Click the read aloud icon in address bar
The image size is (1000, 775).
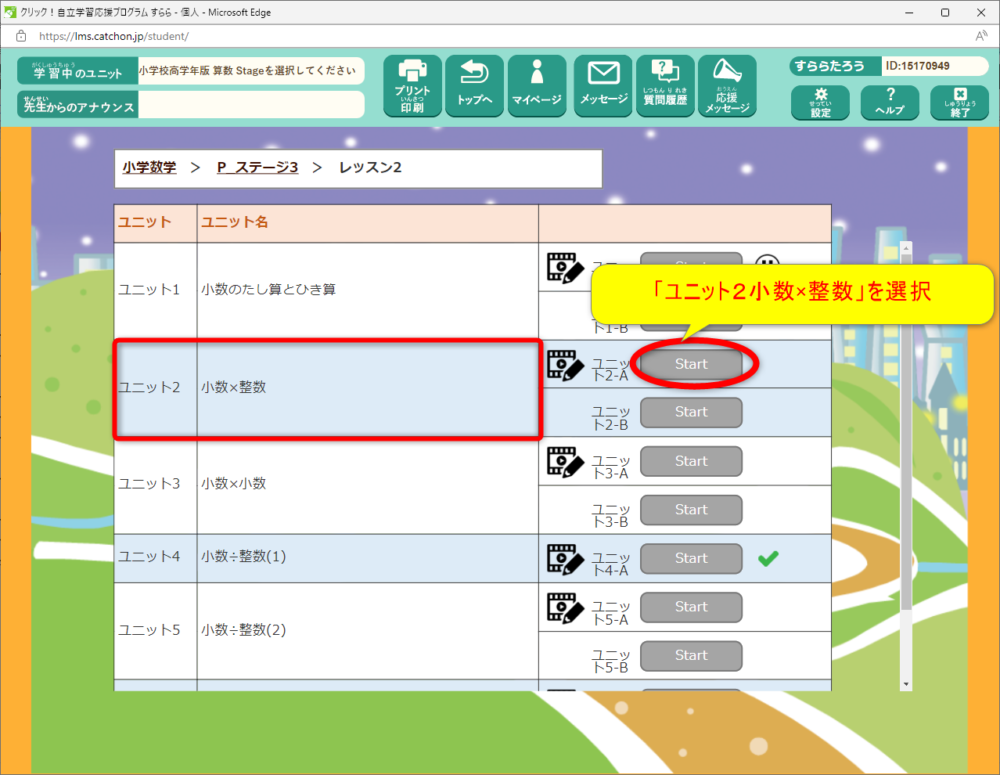pyautogui.click(x=981, y=36)
